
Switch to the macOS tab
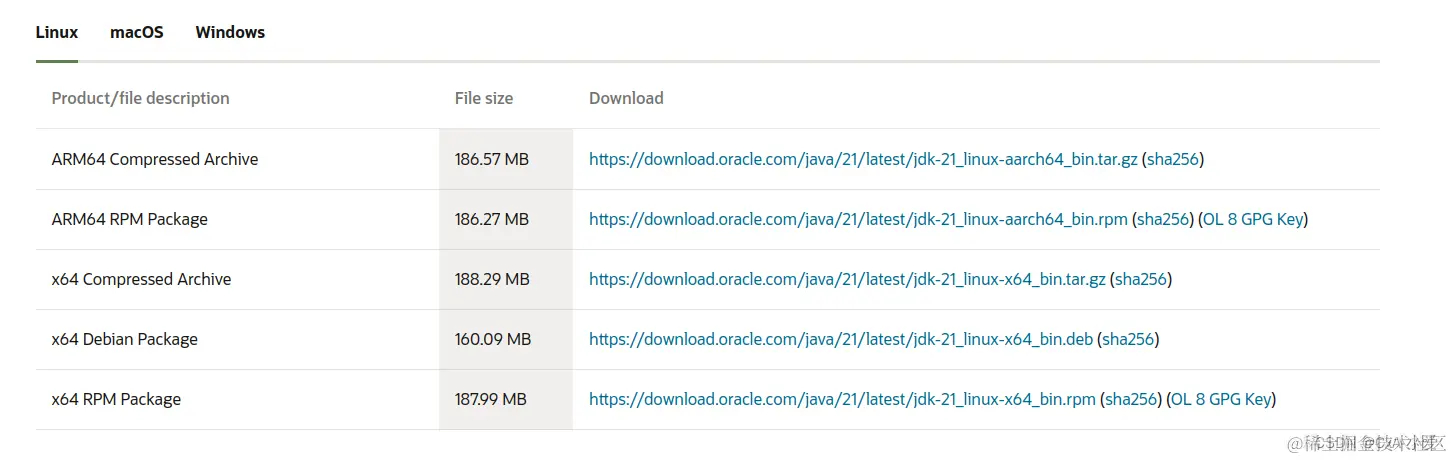(137, 32)
